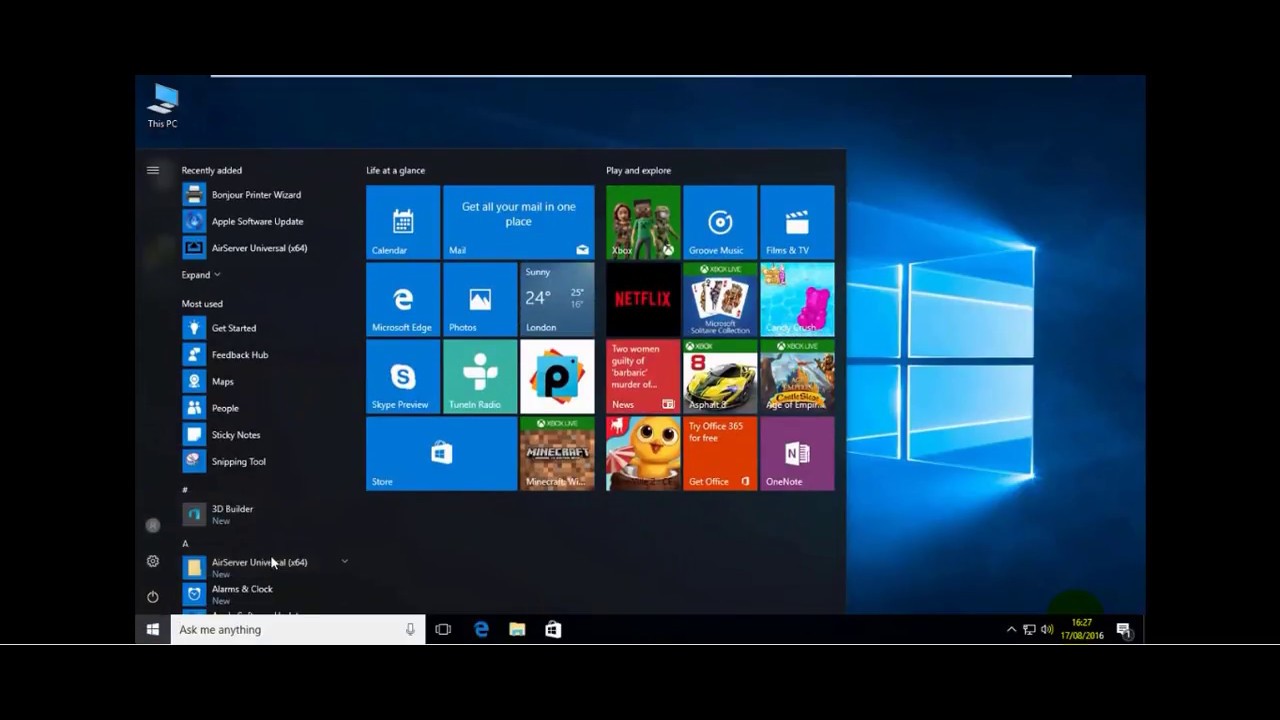The image size is (1280, 720).
Task: Click the taskbar clock showing 16:27
Action: (x=1082, y=629)
